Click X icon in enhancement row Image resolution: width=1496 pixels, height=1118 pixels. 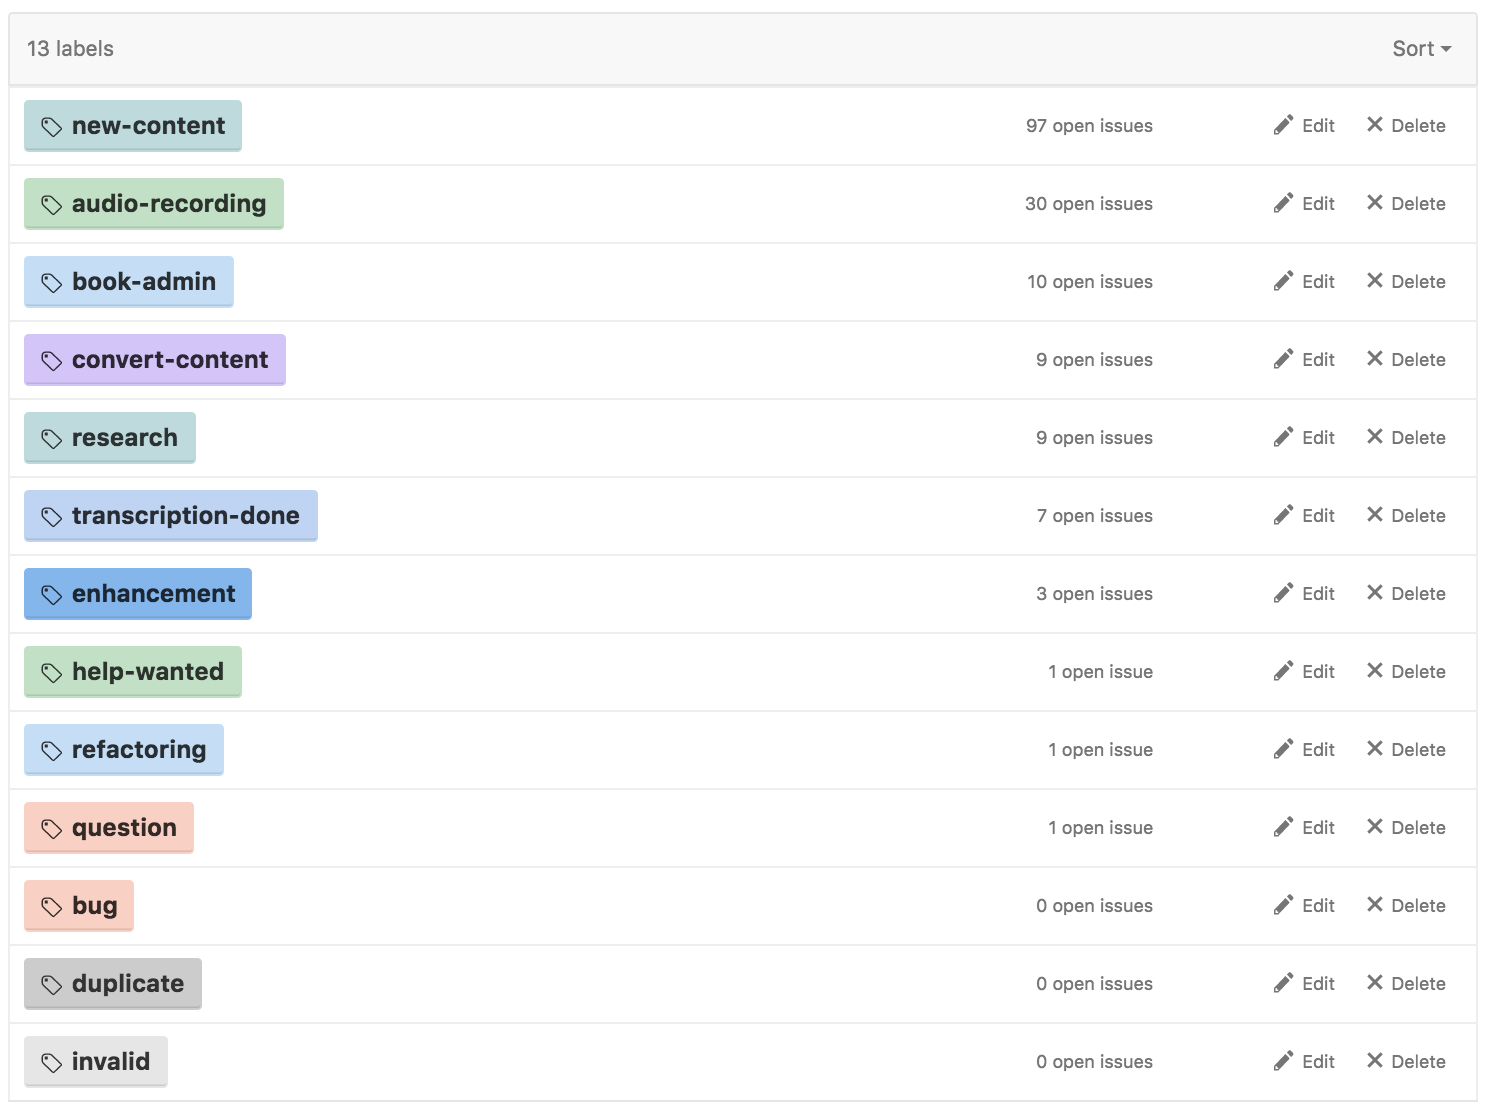tap(1375, 593)
